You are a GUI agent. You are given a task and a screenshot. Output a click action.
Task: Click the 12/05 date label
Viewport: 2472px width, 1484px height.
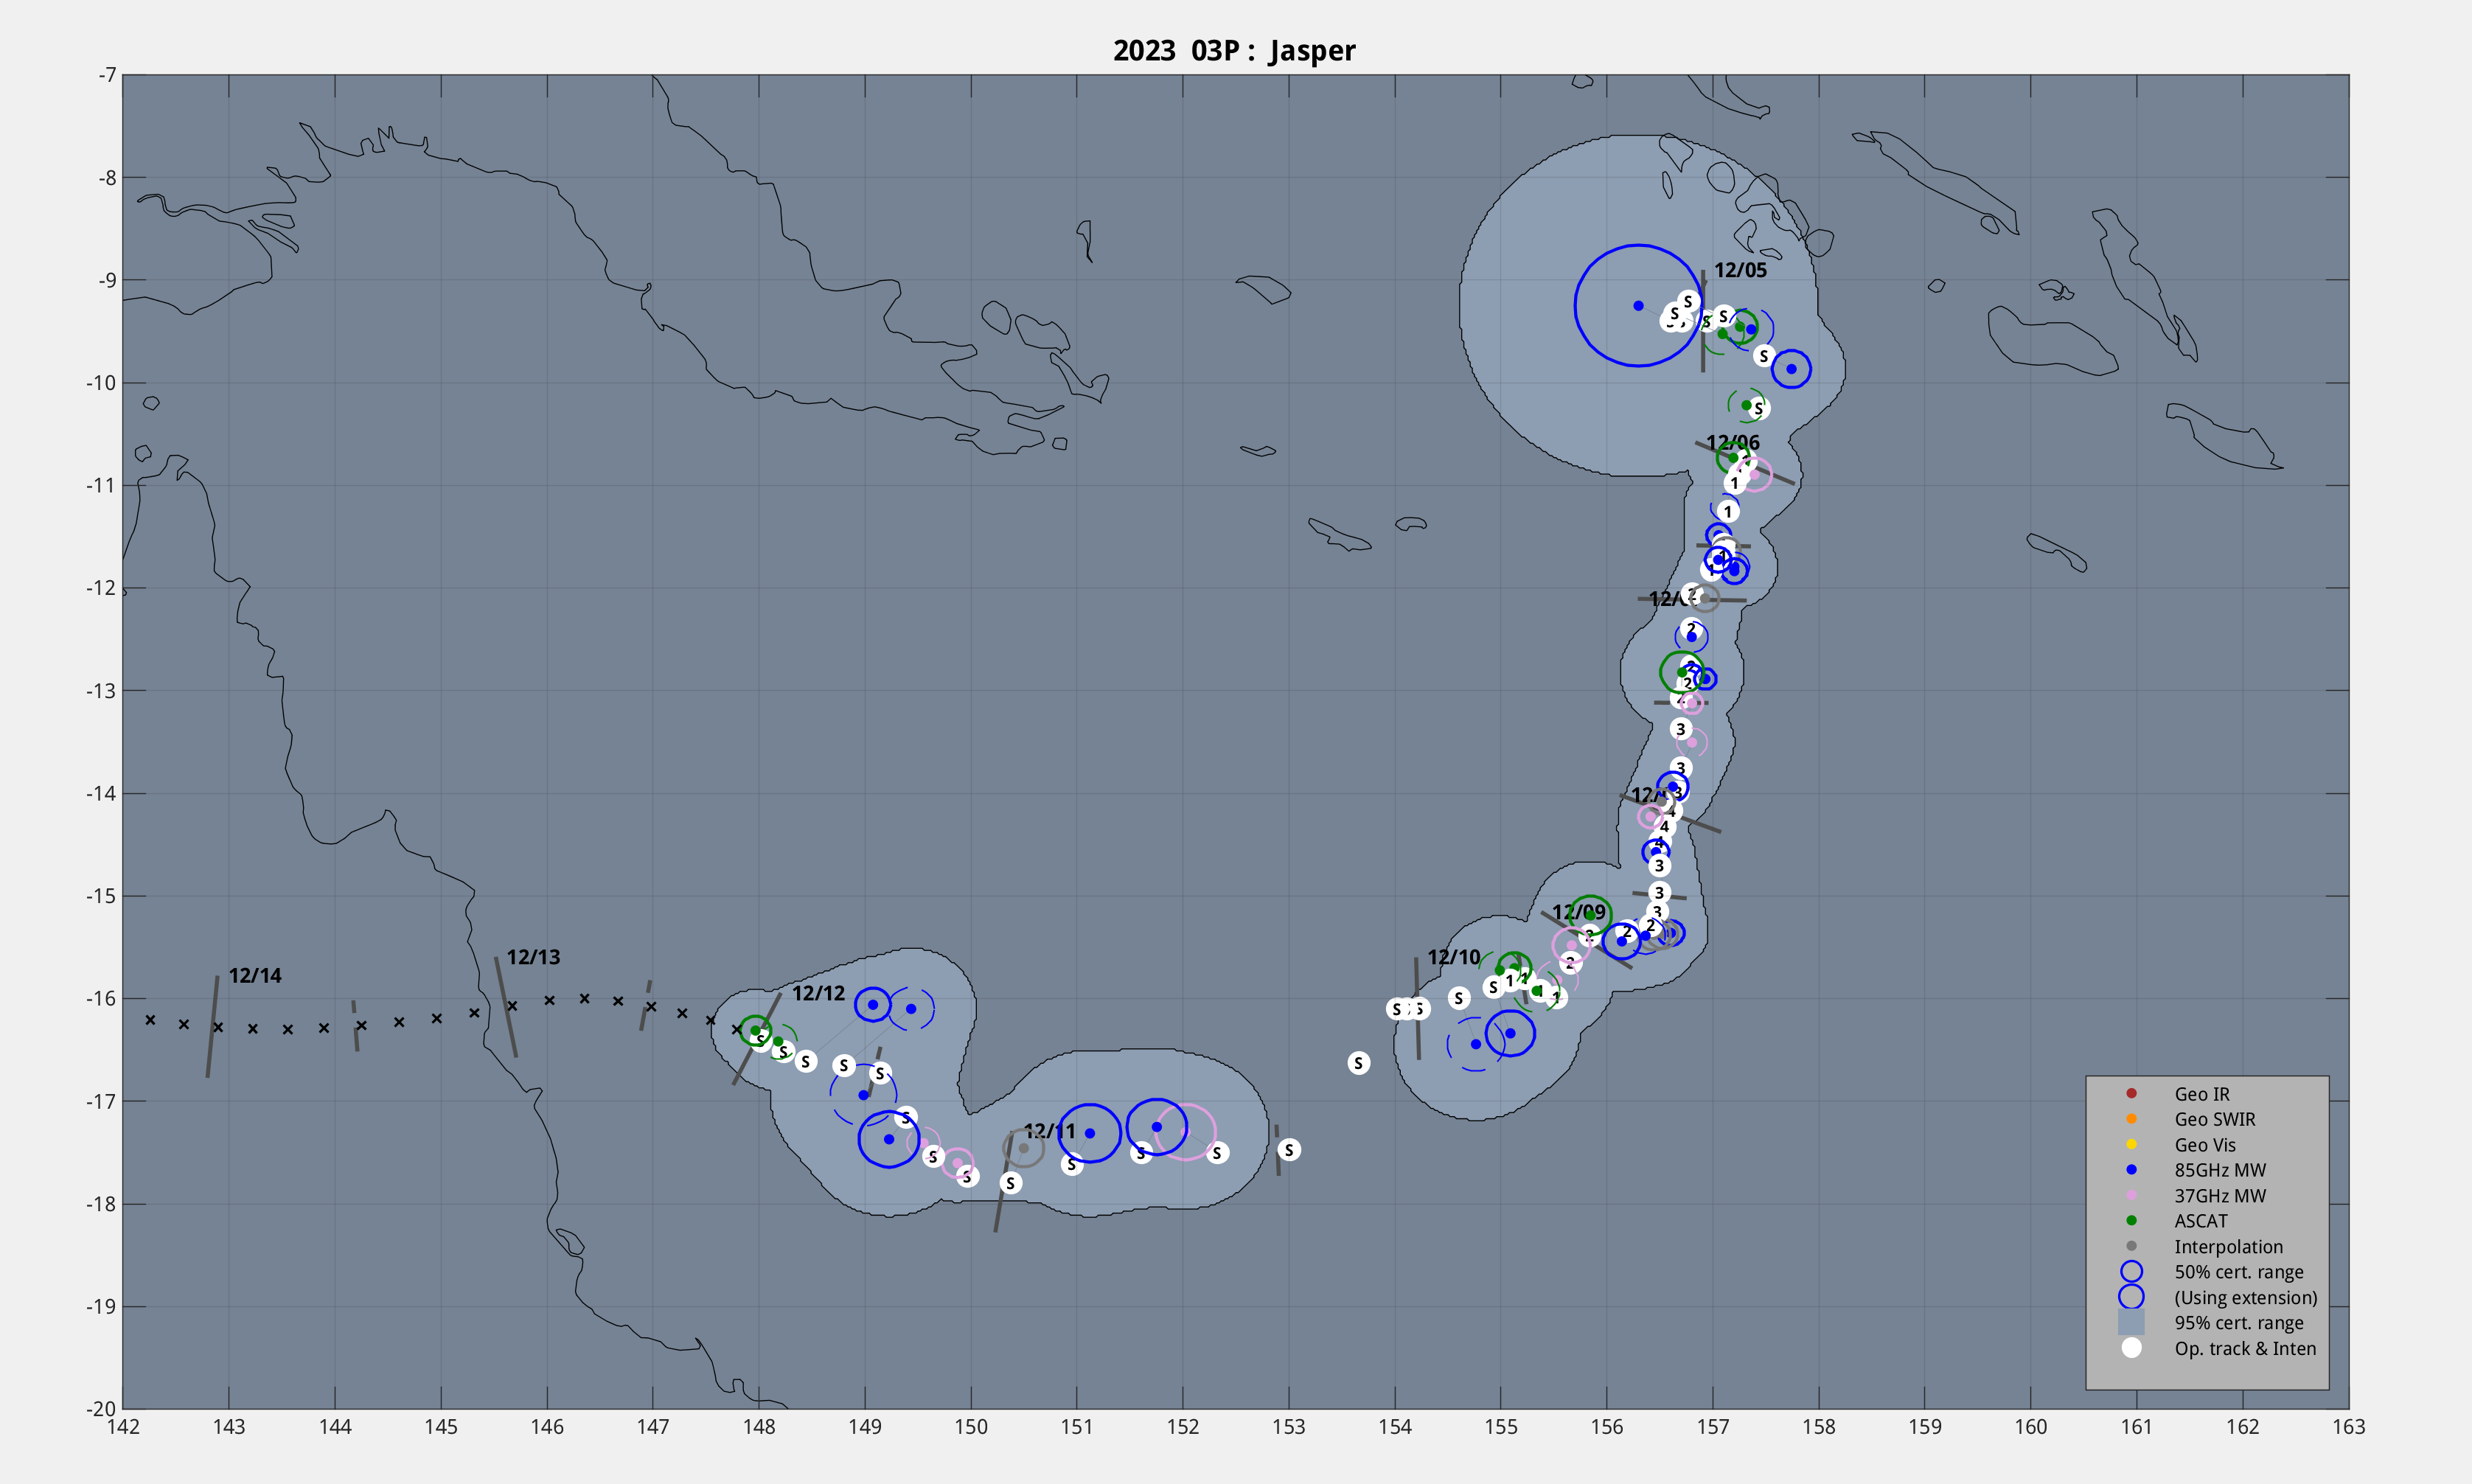coord(1739,270)
